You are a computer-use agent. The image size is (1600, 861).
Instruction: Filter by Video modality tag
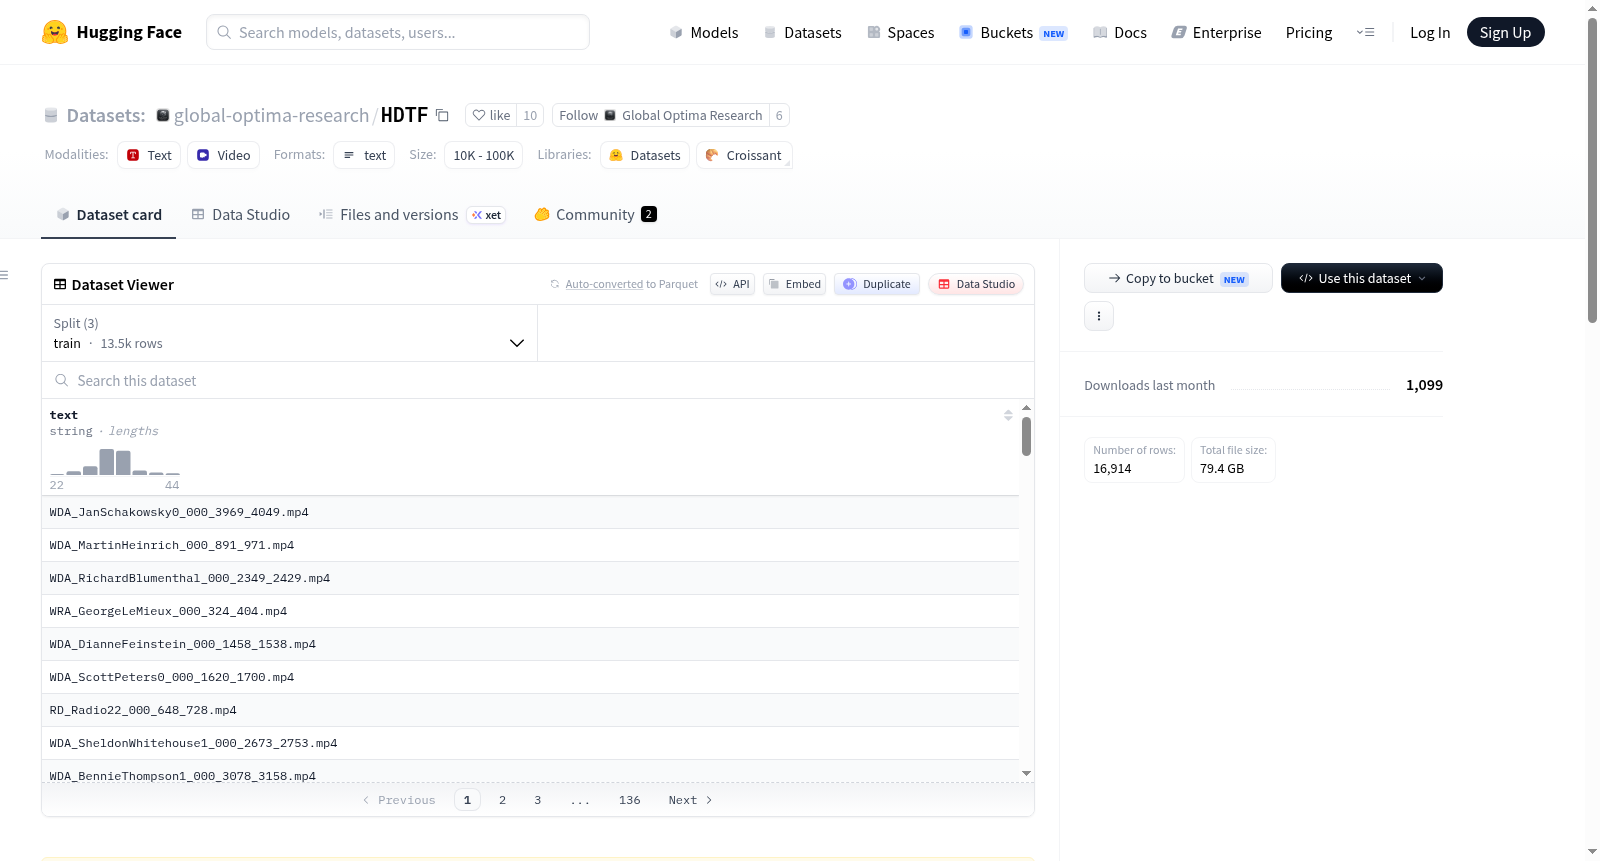tap(224, 155)
